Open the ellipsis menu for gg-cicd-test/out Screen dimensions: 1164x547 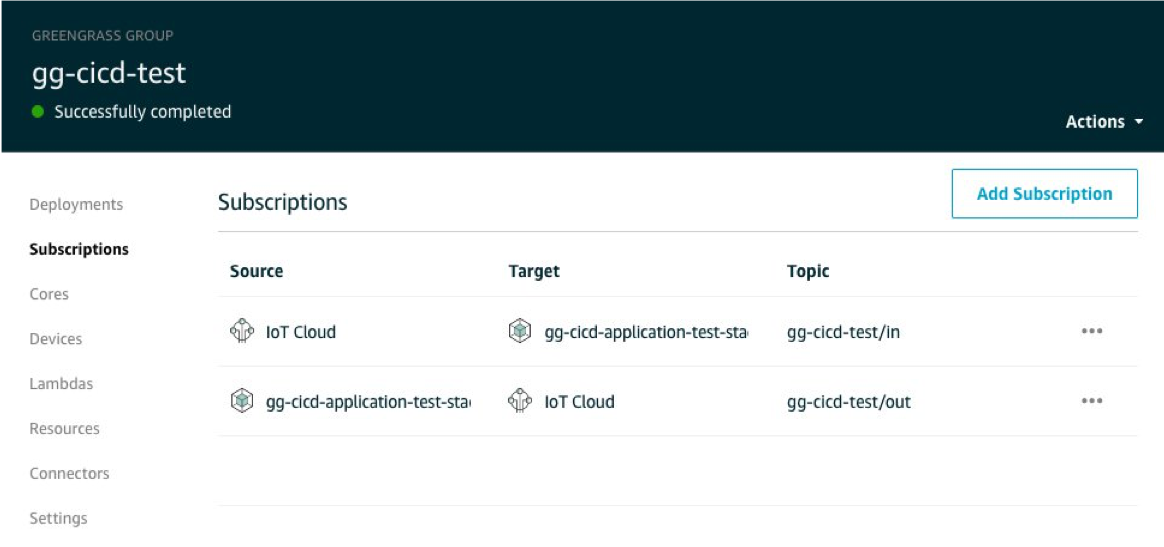[1091, 401]
